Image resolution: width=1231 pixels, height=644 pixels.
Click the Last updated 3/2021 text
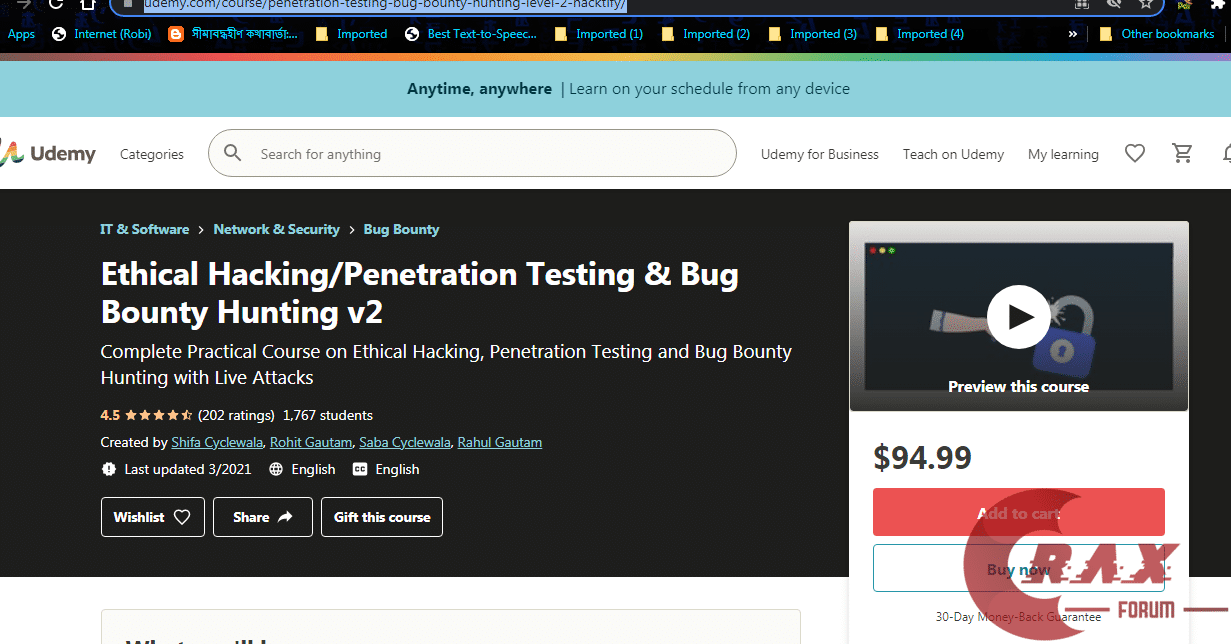(188, 469)
